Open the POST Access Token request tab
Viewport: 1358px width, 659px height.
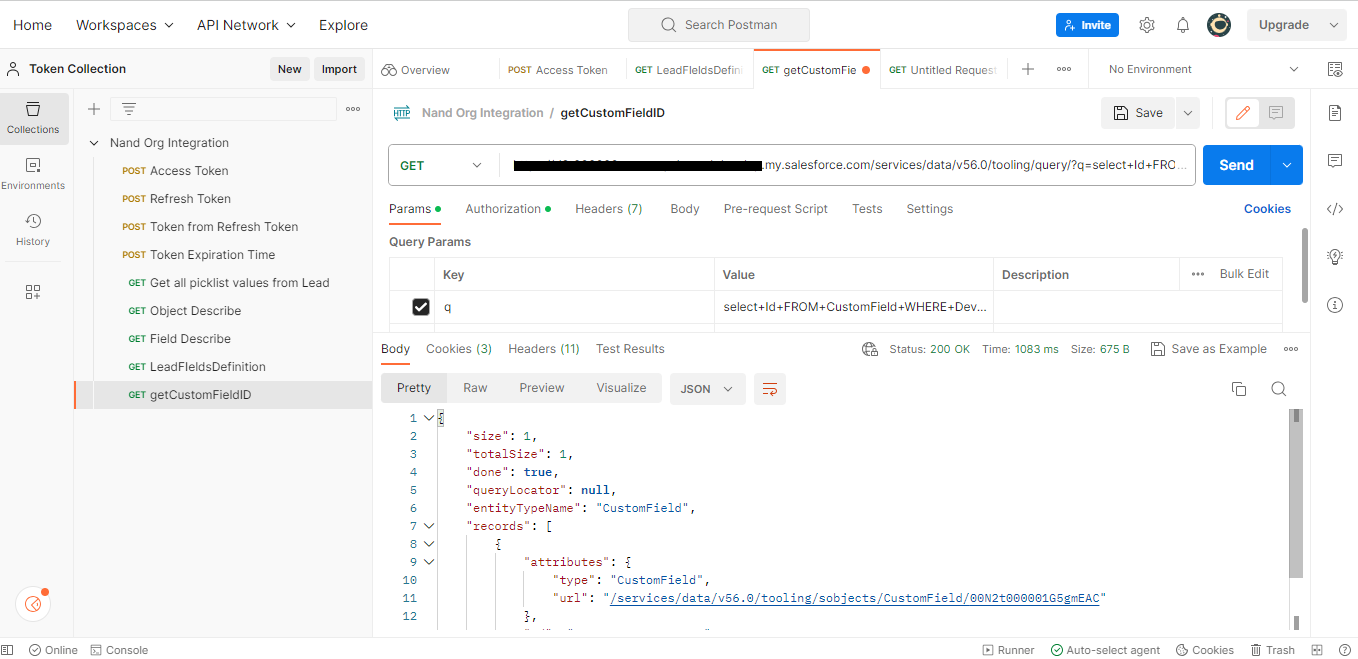[560, 69]
